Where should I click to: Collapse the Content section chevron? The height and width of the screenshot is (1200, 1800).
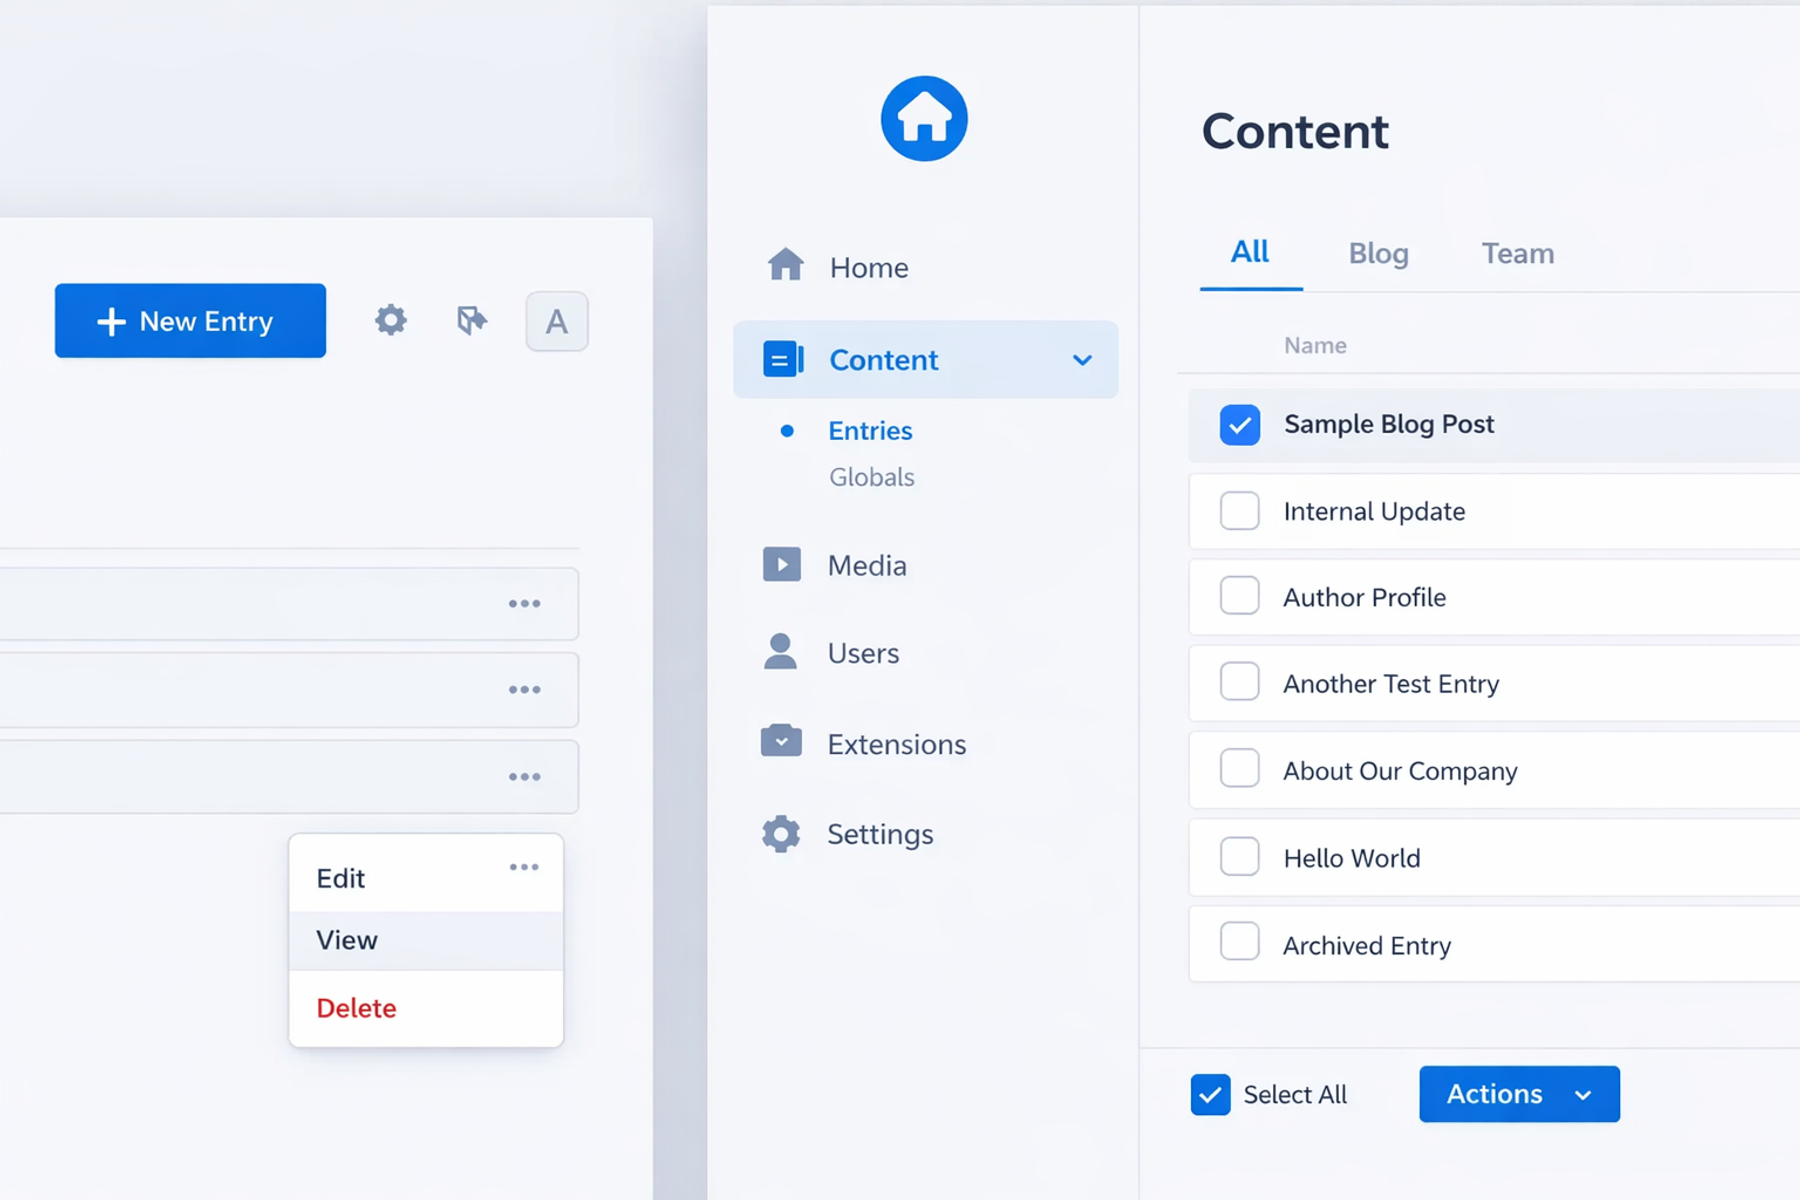coord(1082,360)
